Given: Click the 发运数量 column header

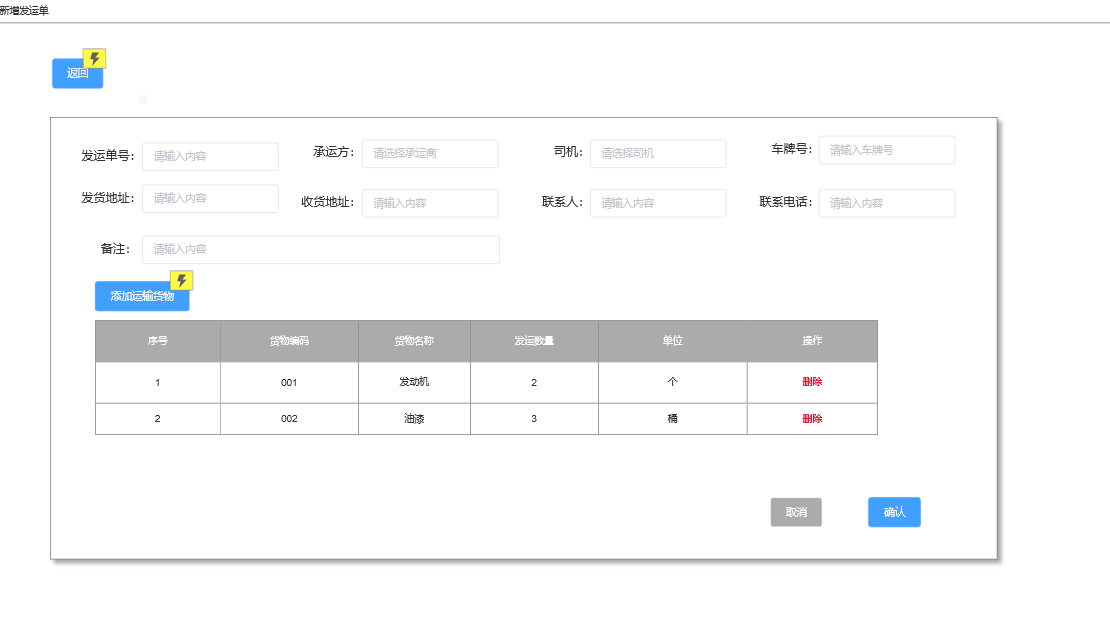Looking at the screenshot, I should 534,341.
